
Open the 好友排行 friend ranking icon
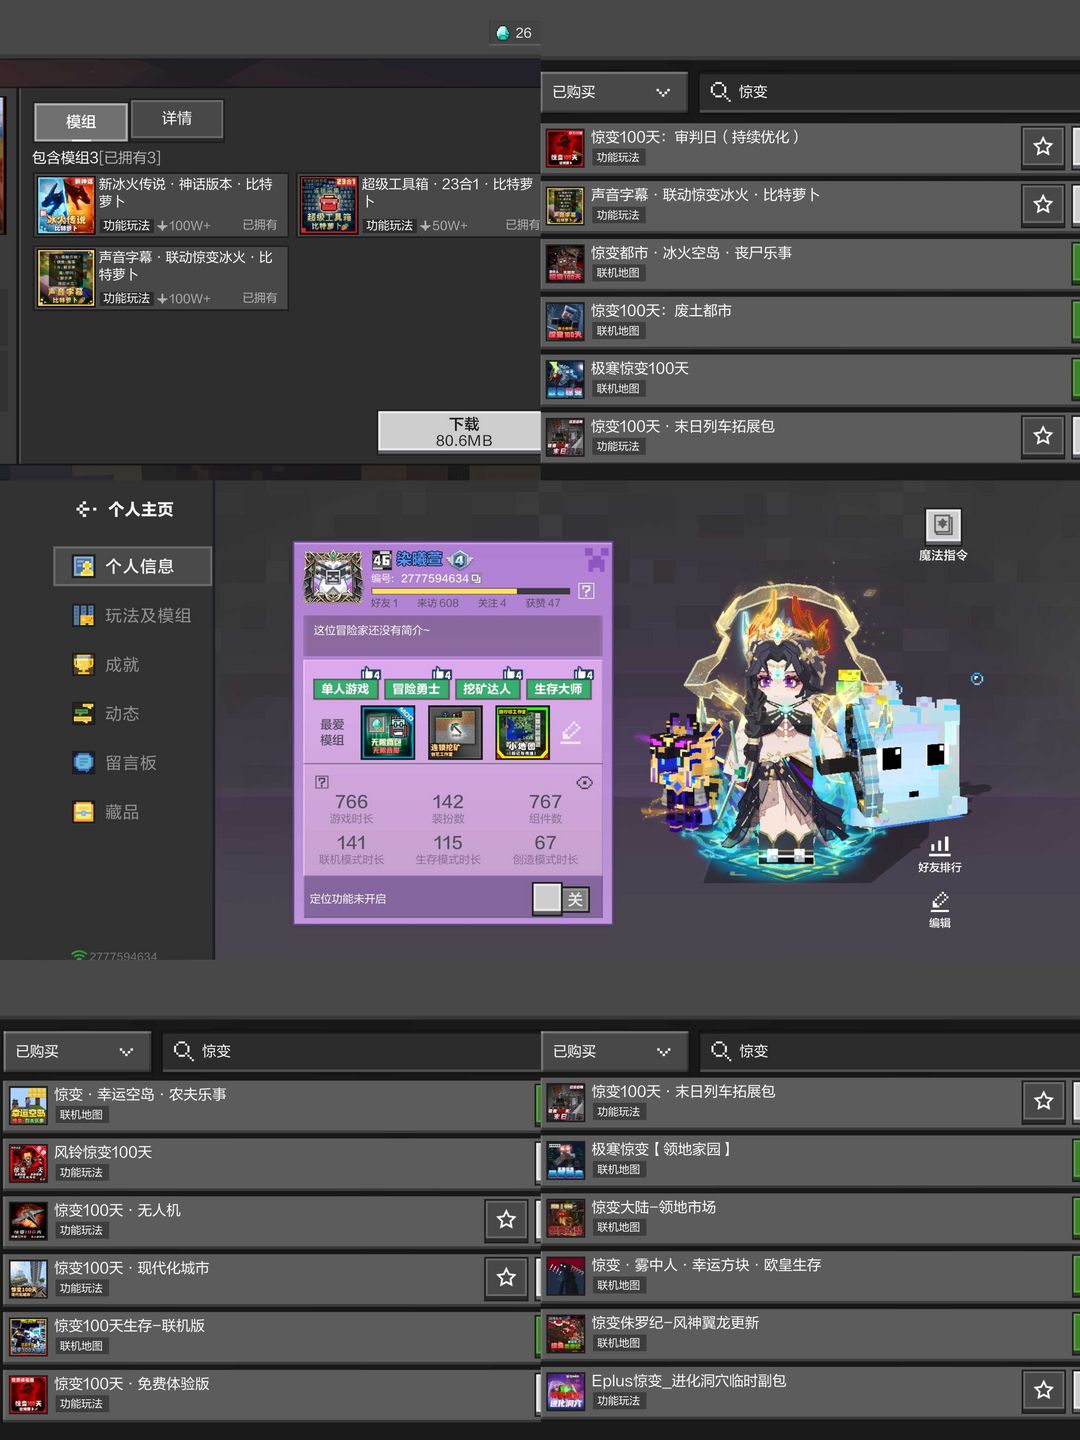[939, 846]
